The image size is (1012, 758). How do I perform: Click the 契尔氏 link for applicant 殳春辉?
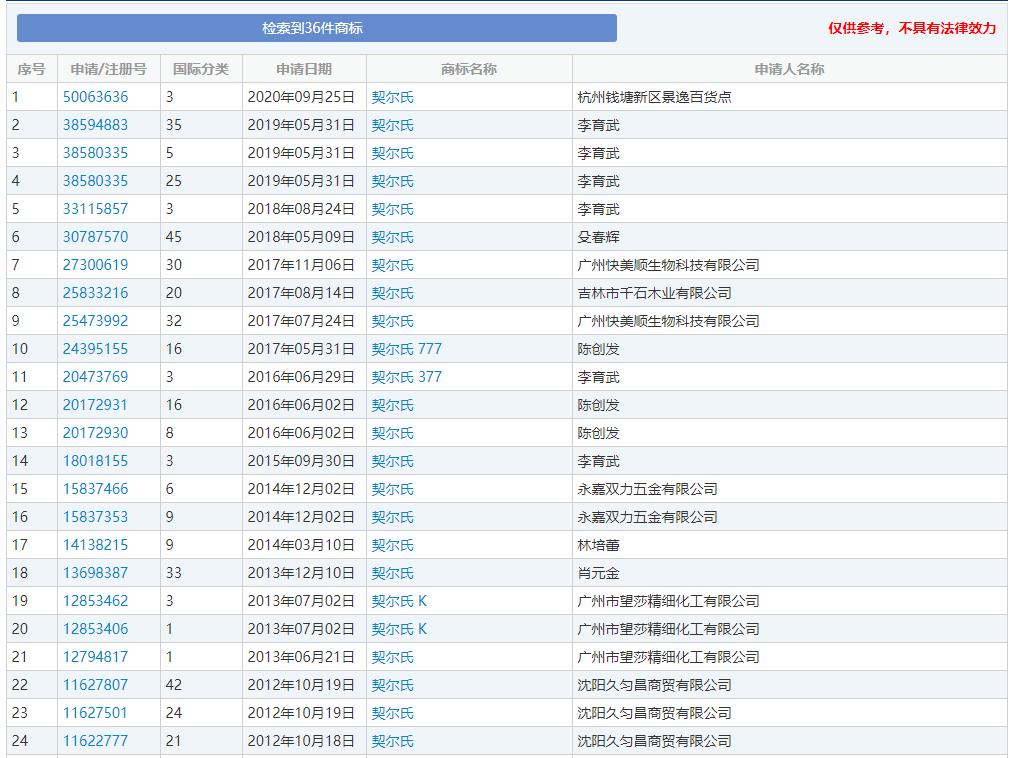point(390,237)
